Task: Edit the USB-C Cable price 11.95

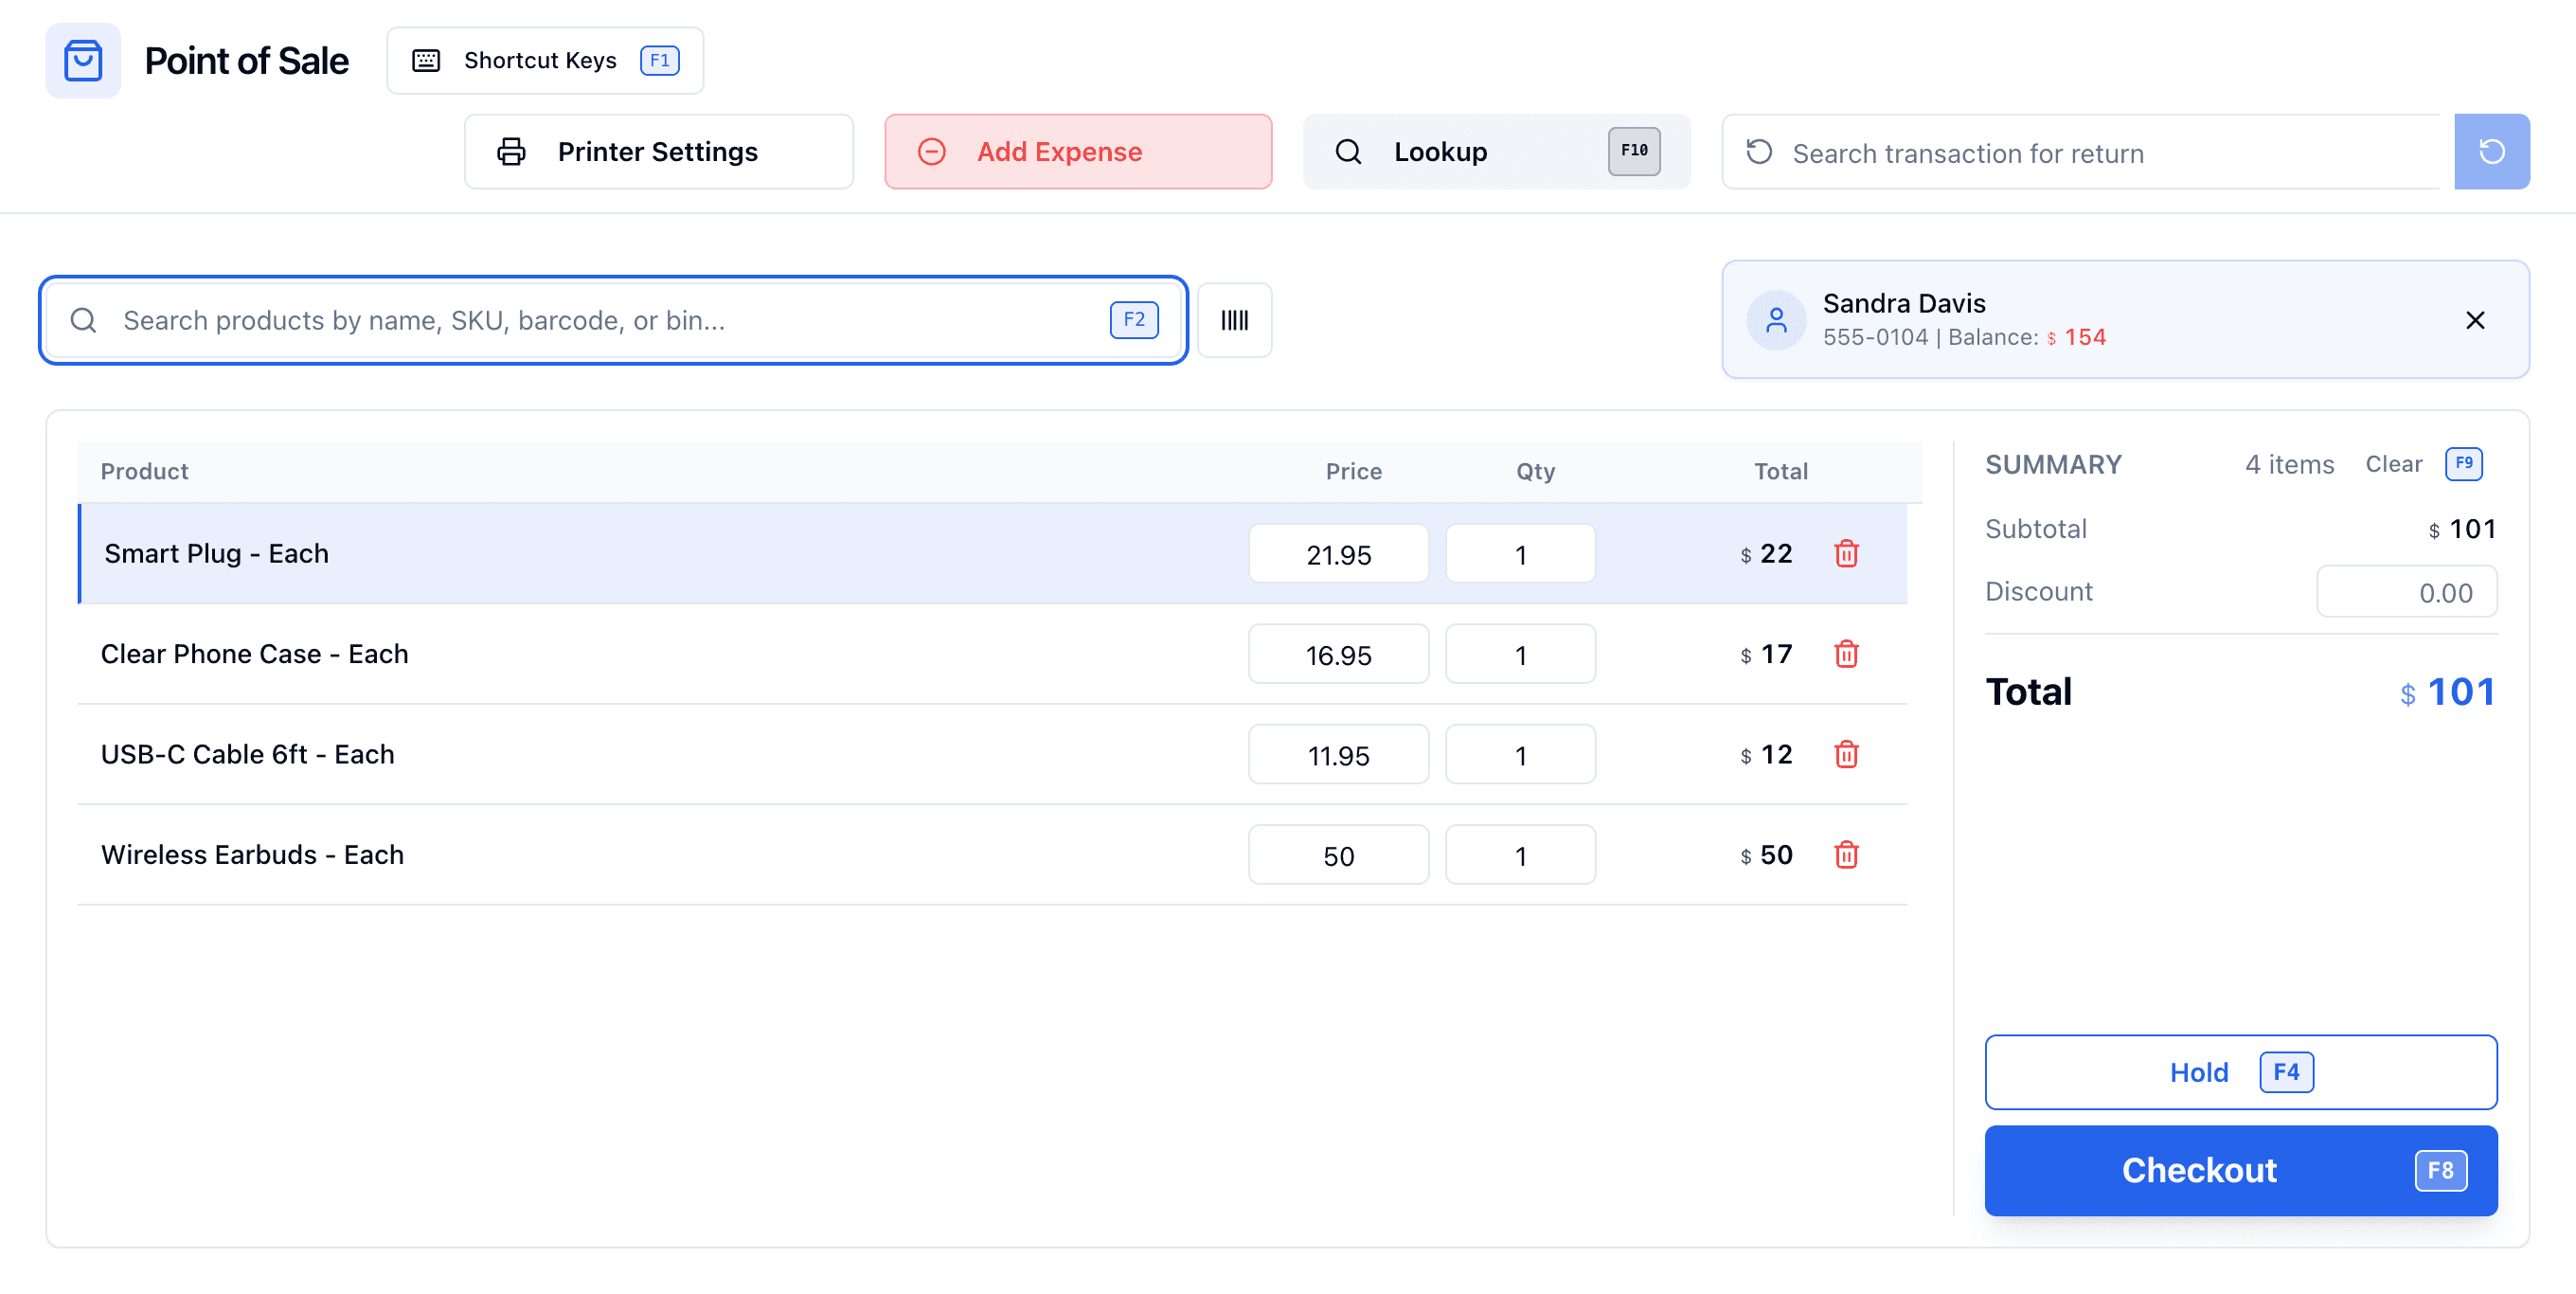Action: (1338, 755)
